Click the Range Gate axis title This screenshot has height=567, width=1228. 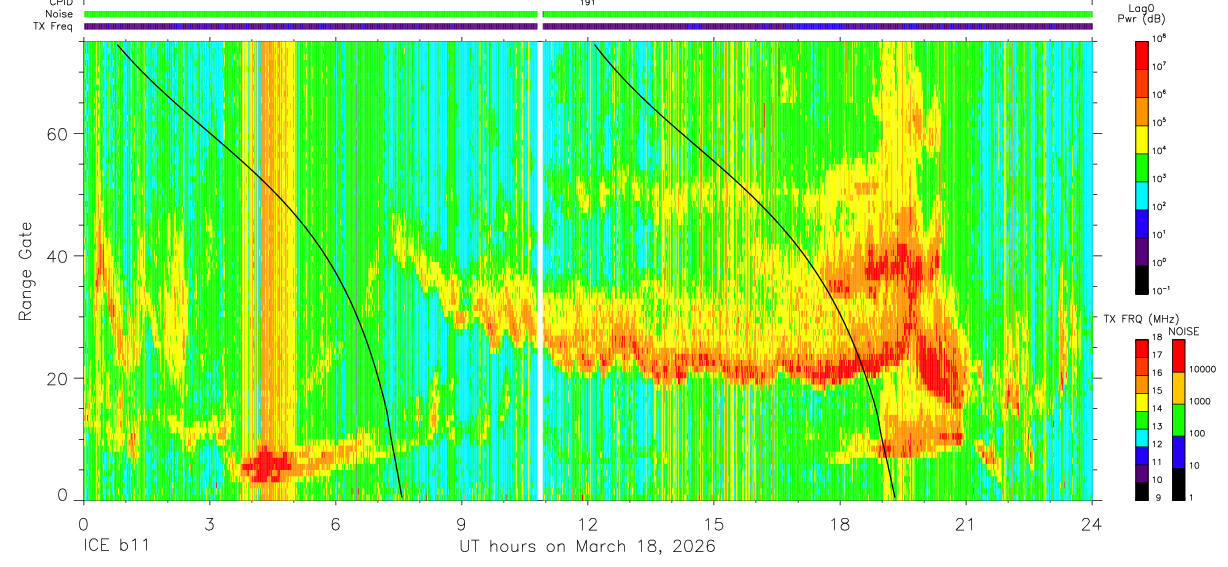pos(25,272)
